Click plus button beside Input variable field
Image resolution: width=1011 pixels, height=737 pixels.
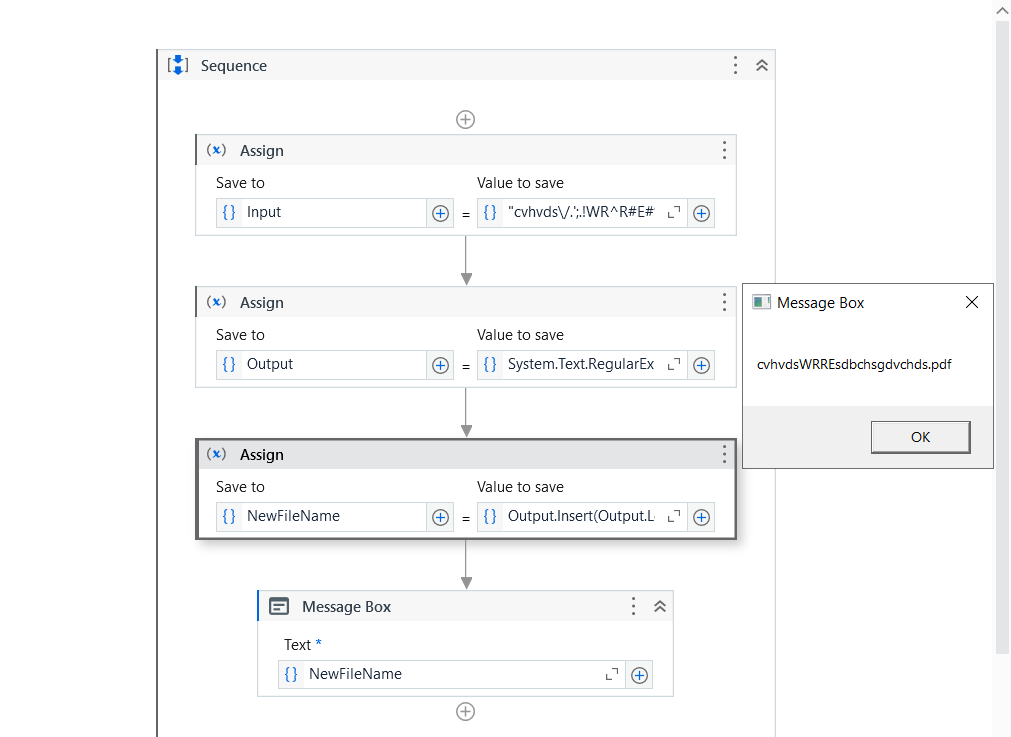[440, 213]
